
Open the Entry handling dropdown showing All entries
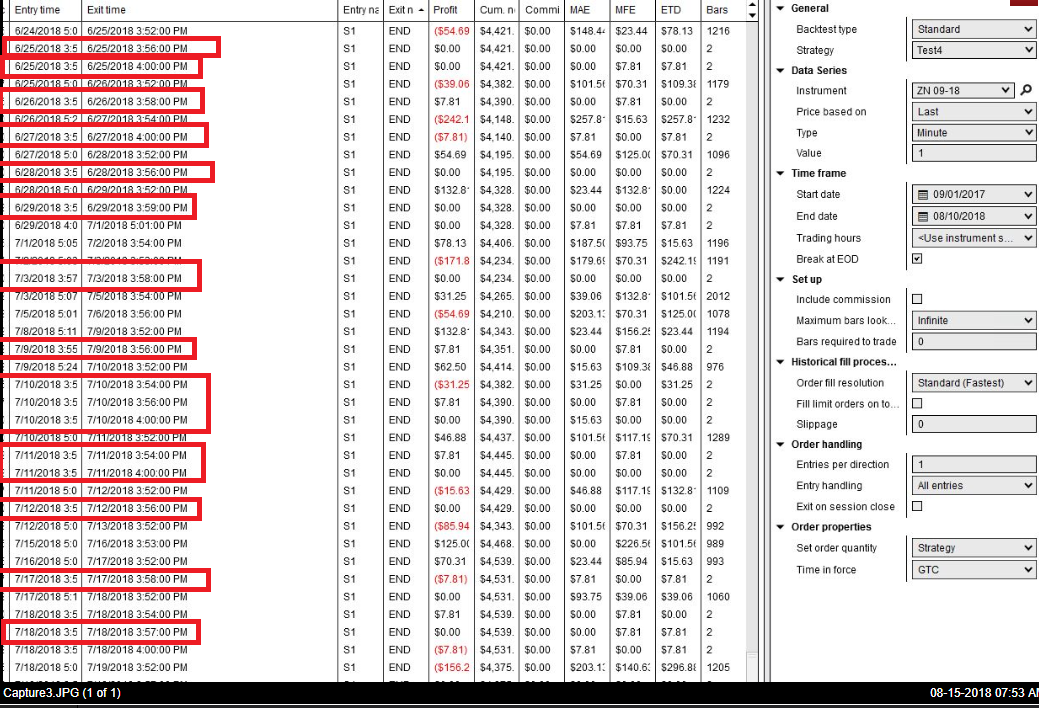coord(973,485)
